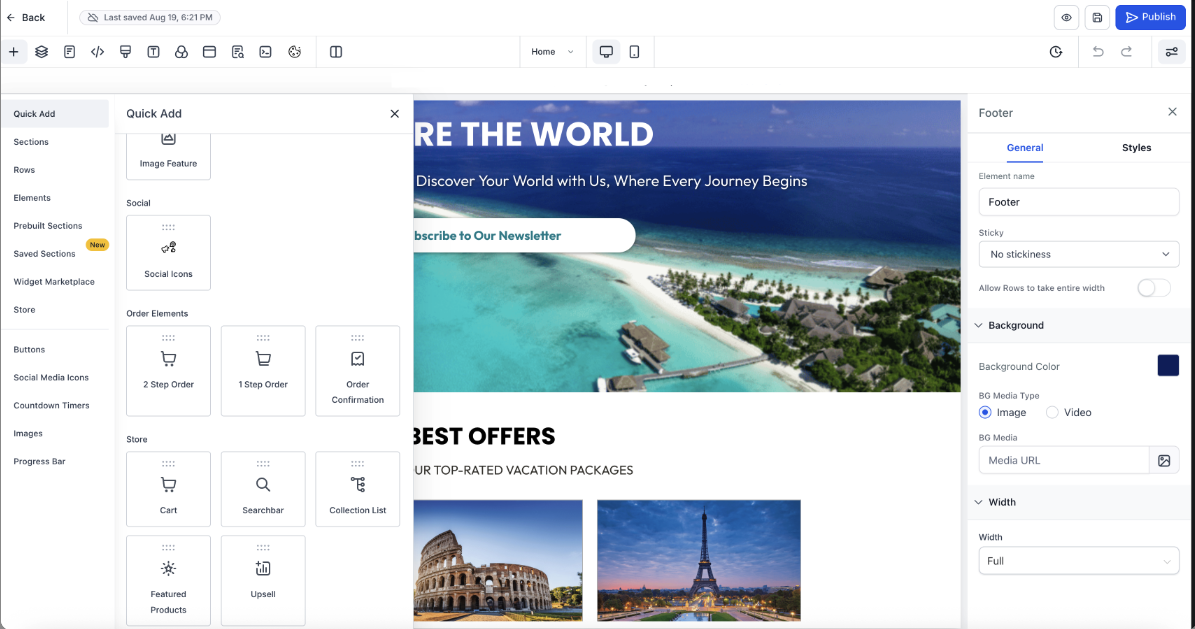Click the Publish button

point(1150,17)
